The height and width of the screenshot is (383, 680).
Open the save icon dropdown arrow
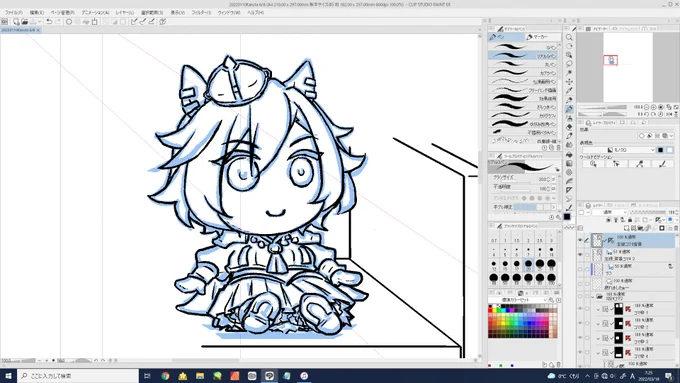[39, 21]
